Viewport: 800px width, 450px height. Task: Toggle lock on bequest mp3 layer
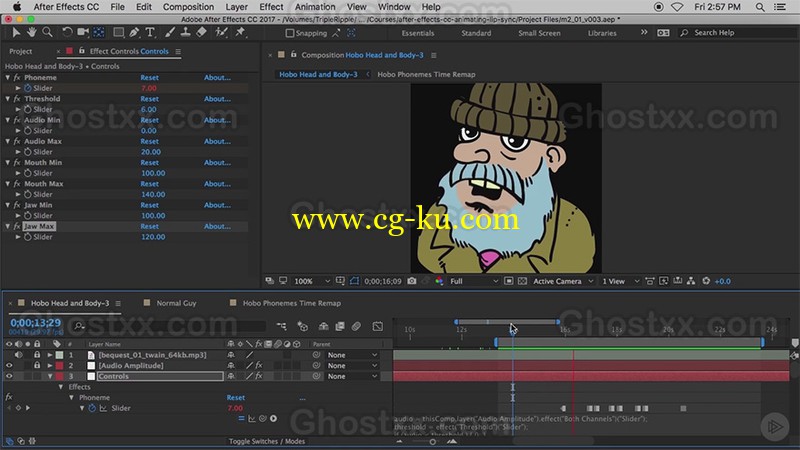point(37,355)
